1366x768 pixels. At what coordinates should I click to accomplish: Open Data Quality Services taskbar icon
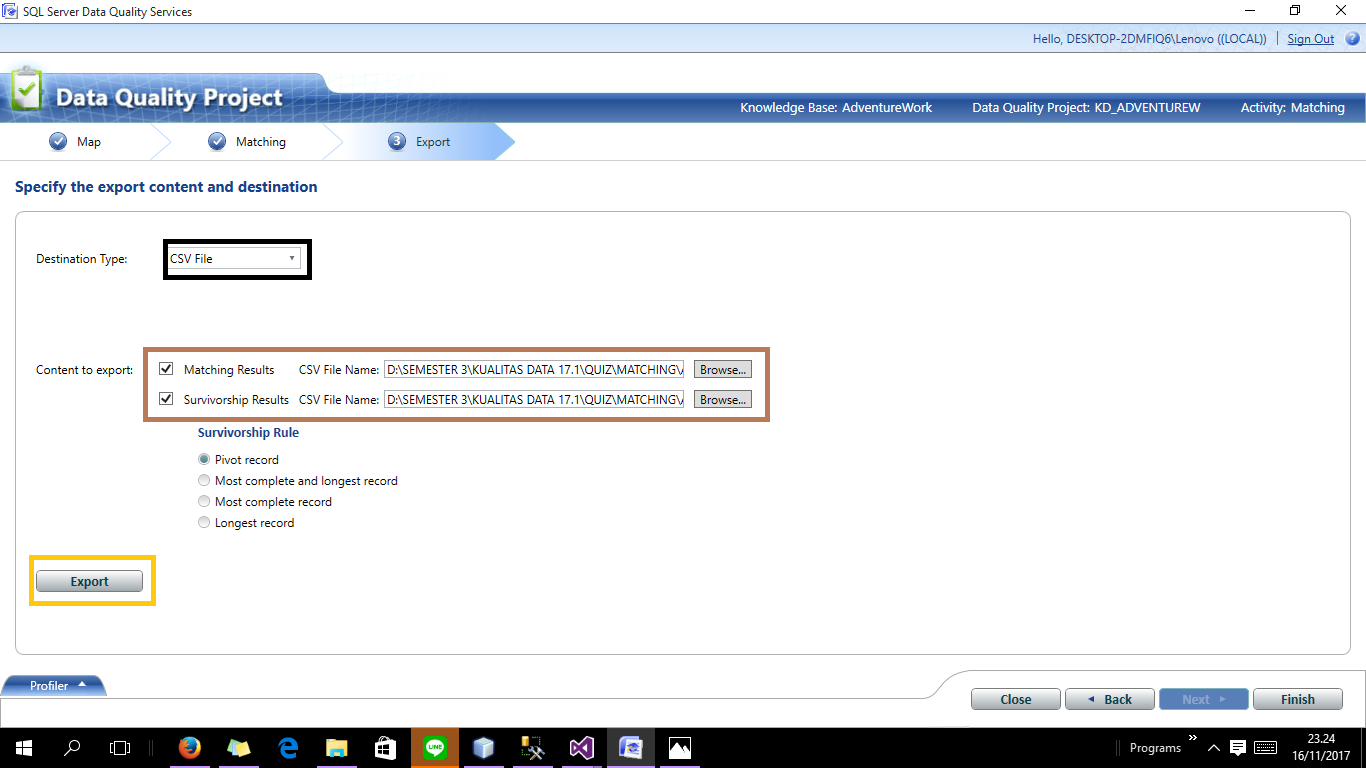coord(631,748)
